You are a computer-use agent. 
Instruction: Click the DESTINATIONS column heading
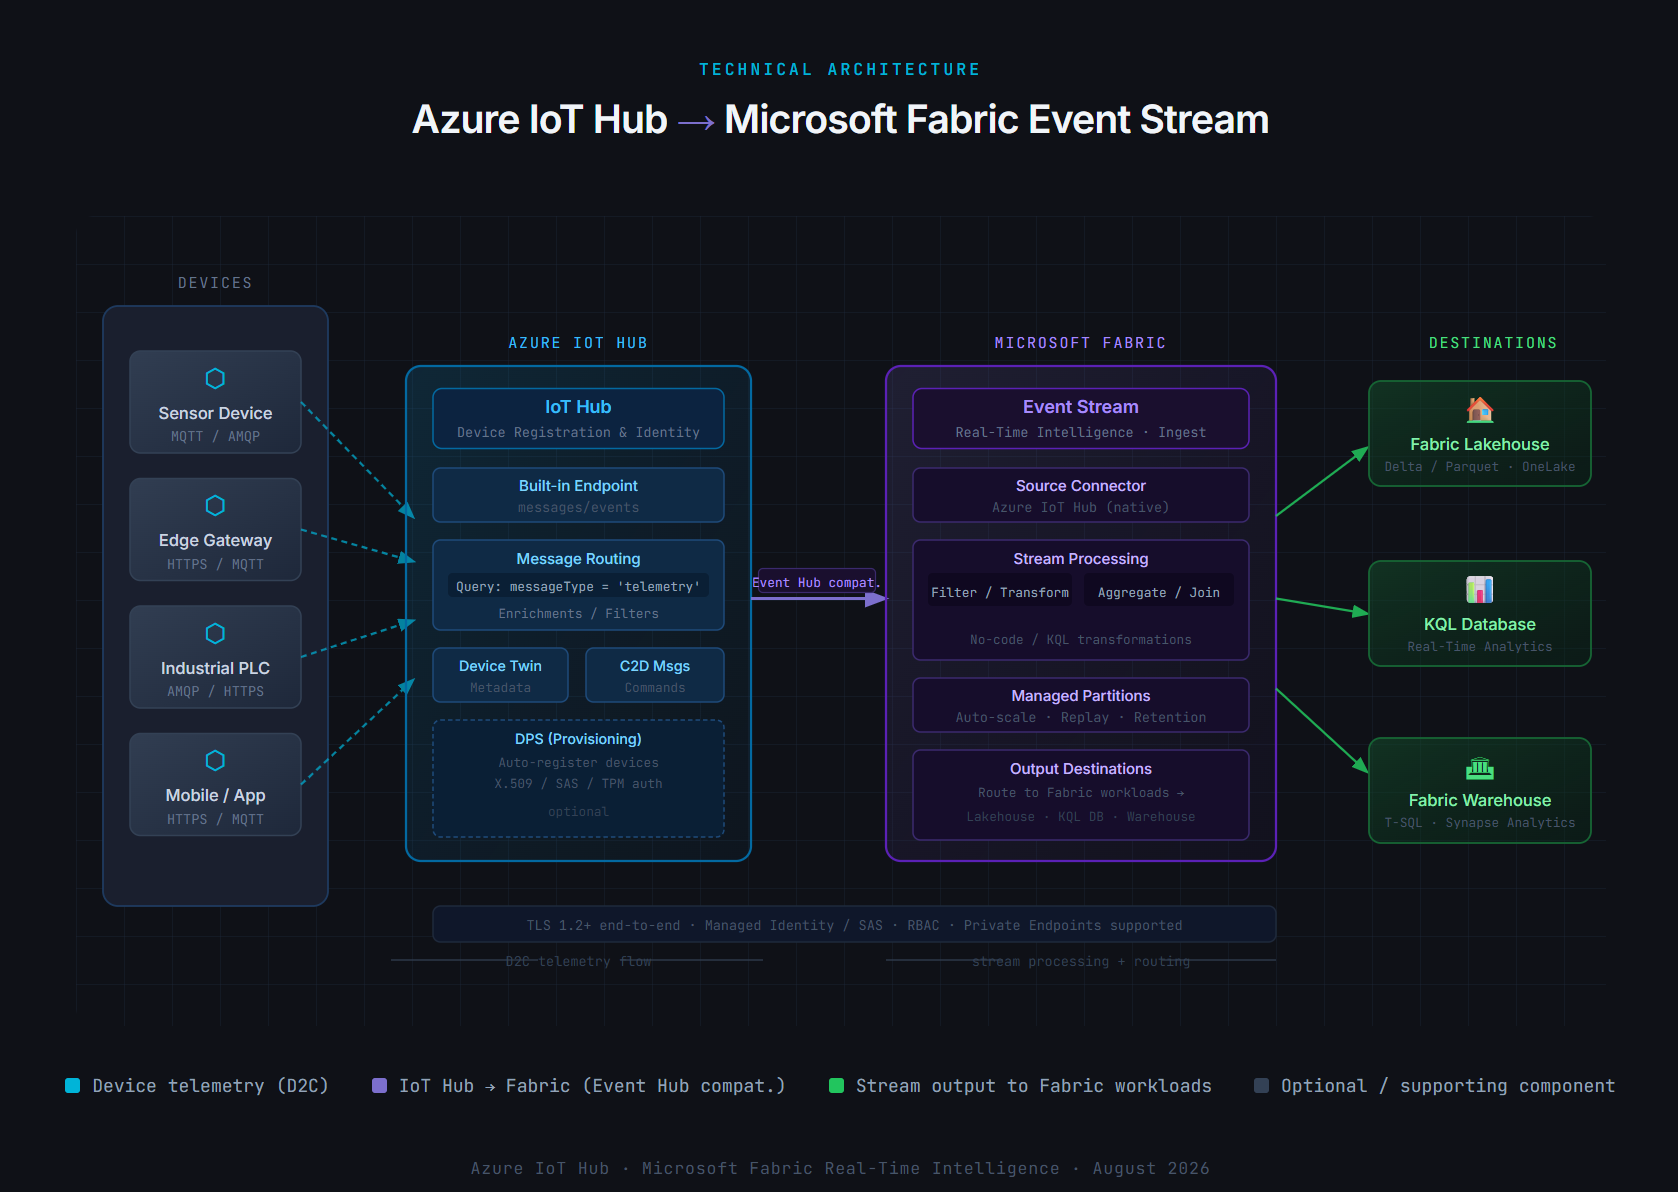coord(1493,343)
